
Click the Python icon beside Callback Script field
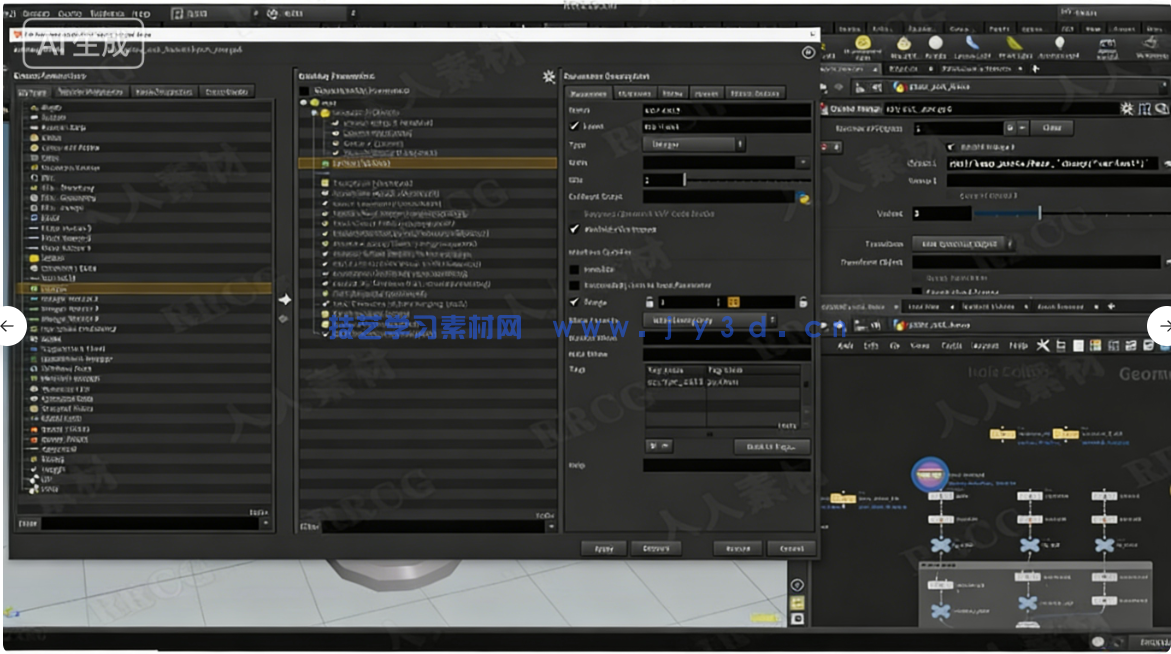803,198
